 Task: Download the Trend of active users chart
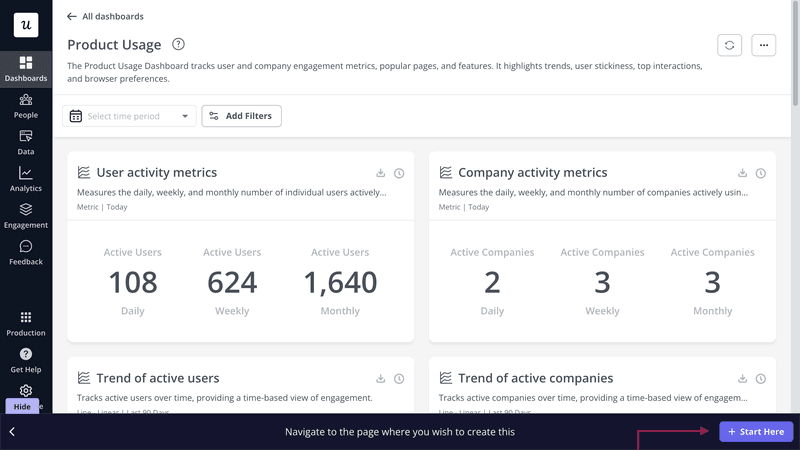pos(381,379)
